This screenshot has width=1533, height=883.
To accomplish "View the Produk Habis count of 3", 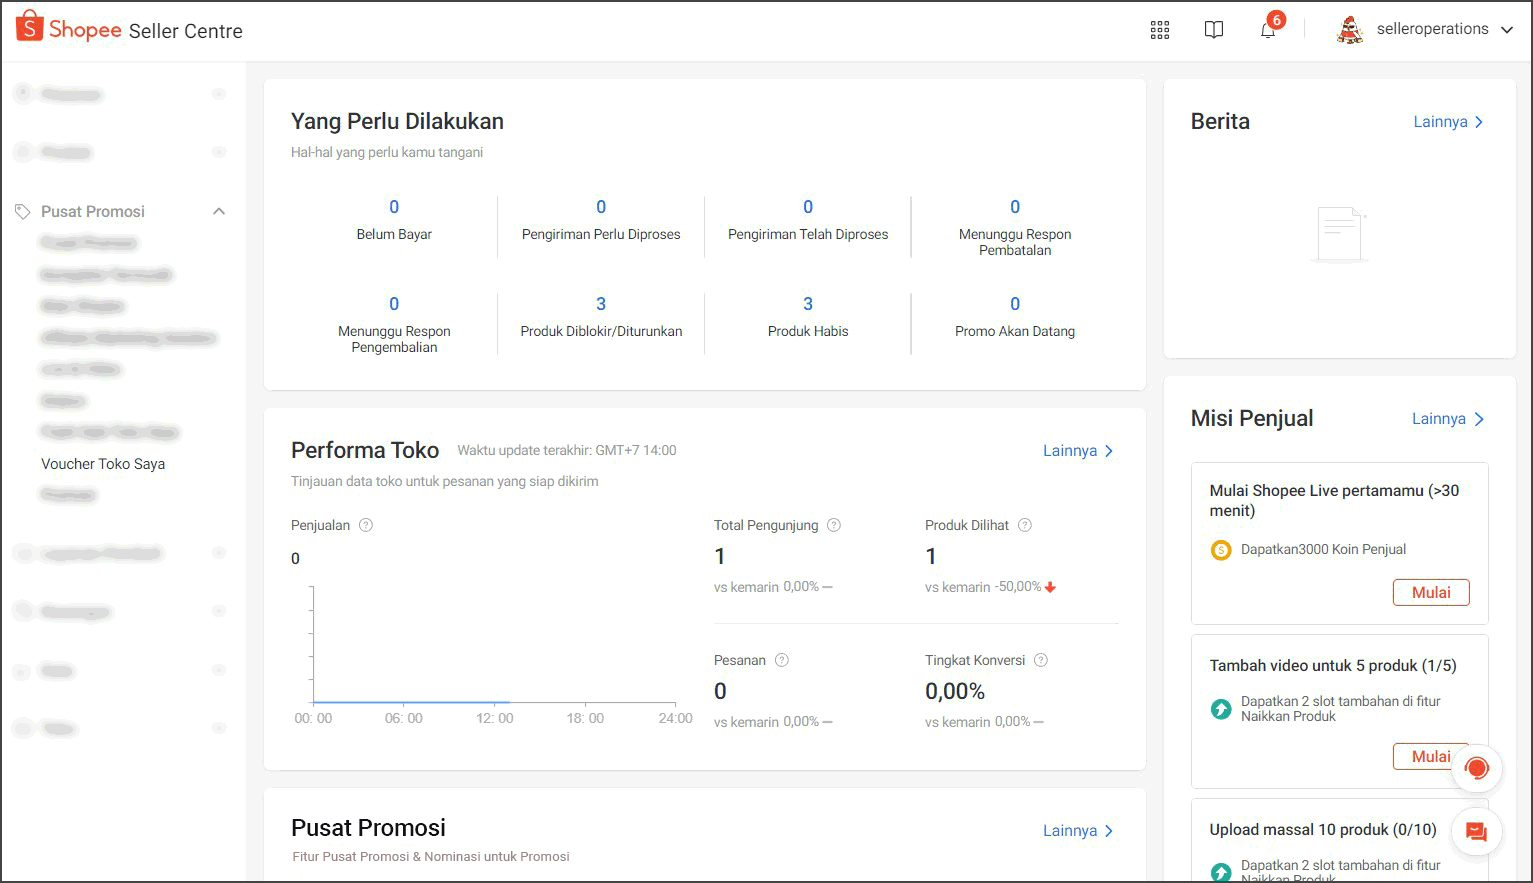I will [808, 304].
